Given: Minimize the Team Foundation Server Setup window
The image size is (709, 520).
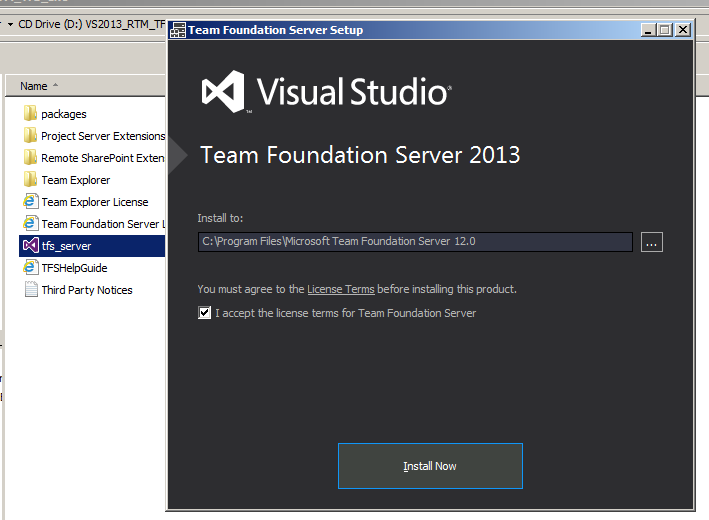Looking at the screenshot, I should (x=648, y=30).
